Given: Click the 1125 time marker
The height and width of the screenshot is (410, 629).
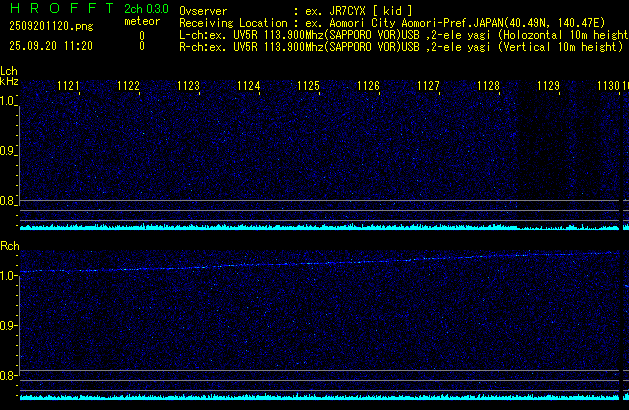Looking at the screenshot, I should point(308,87).
